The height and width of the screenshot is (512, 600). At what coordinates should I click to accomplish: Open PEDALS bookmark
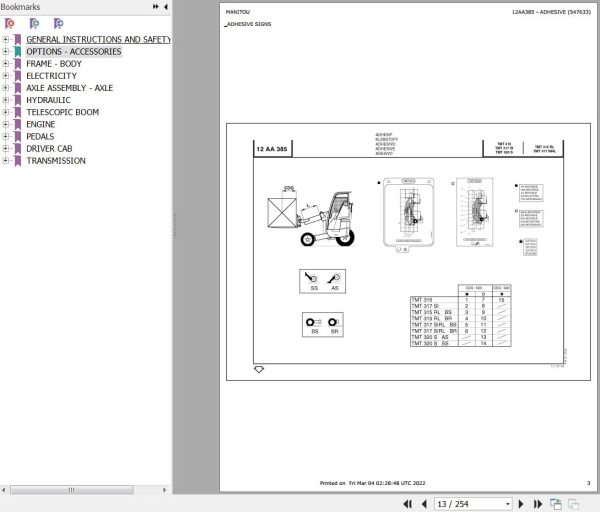40,137
